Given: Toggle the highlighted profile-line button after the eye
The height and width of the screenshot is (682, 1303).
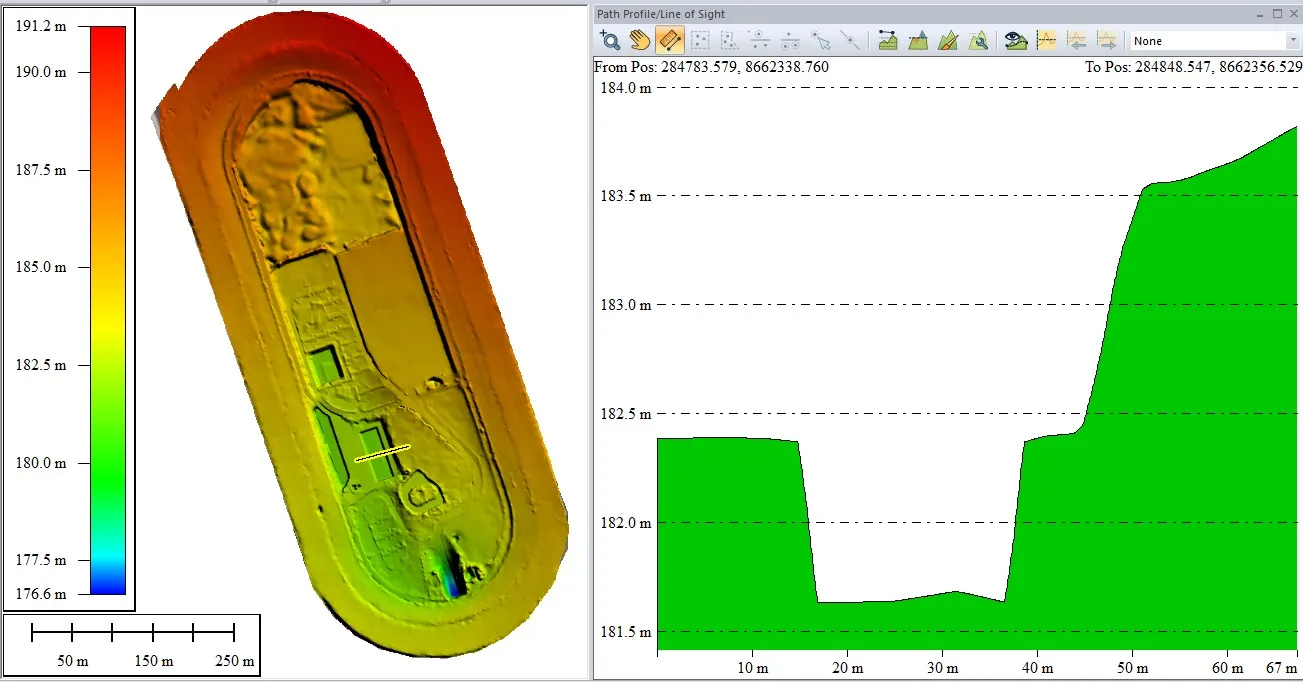Looking at the screenshot, I should pos(1046,41).
